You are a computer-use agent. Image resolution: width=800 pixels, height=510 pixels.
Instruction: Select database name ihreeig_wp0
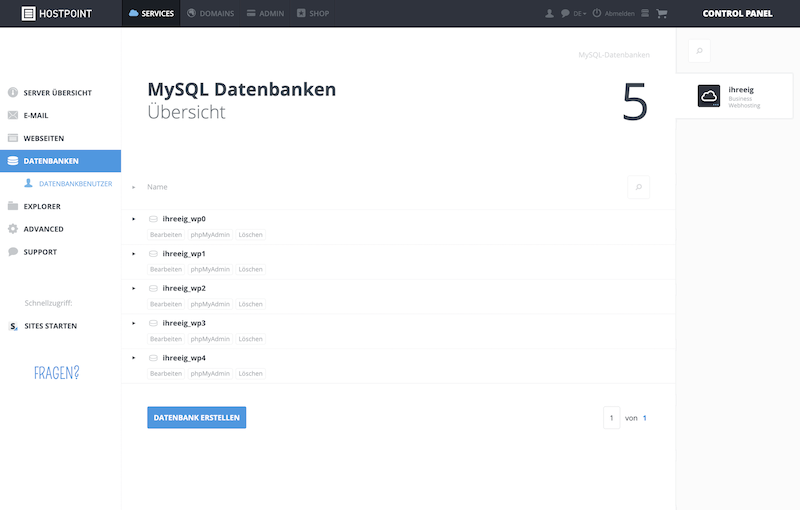[184, 219]
